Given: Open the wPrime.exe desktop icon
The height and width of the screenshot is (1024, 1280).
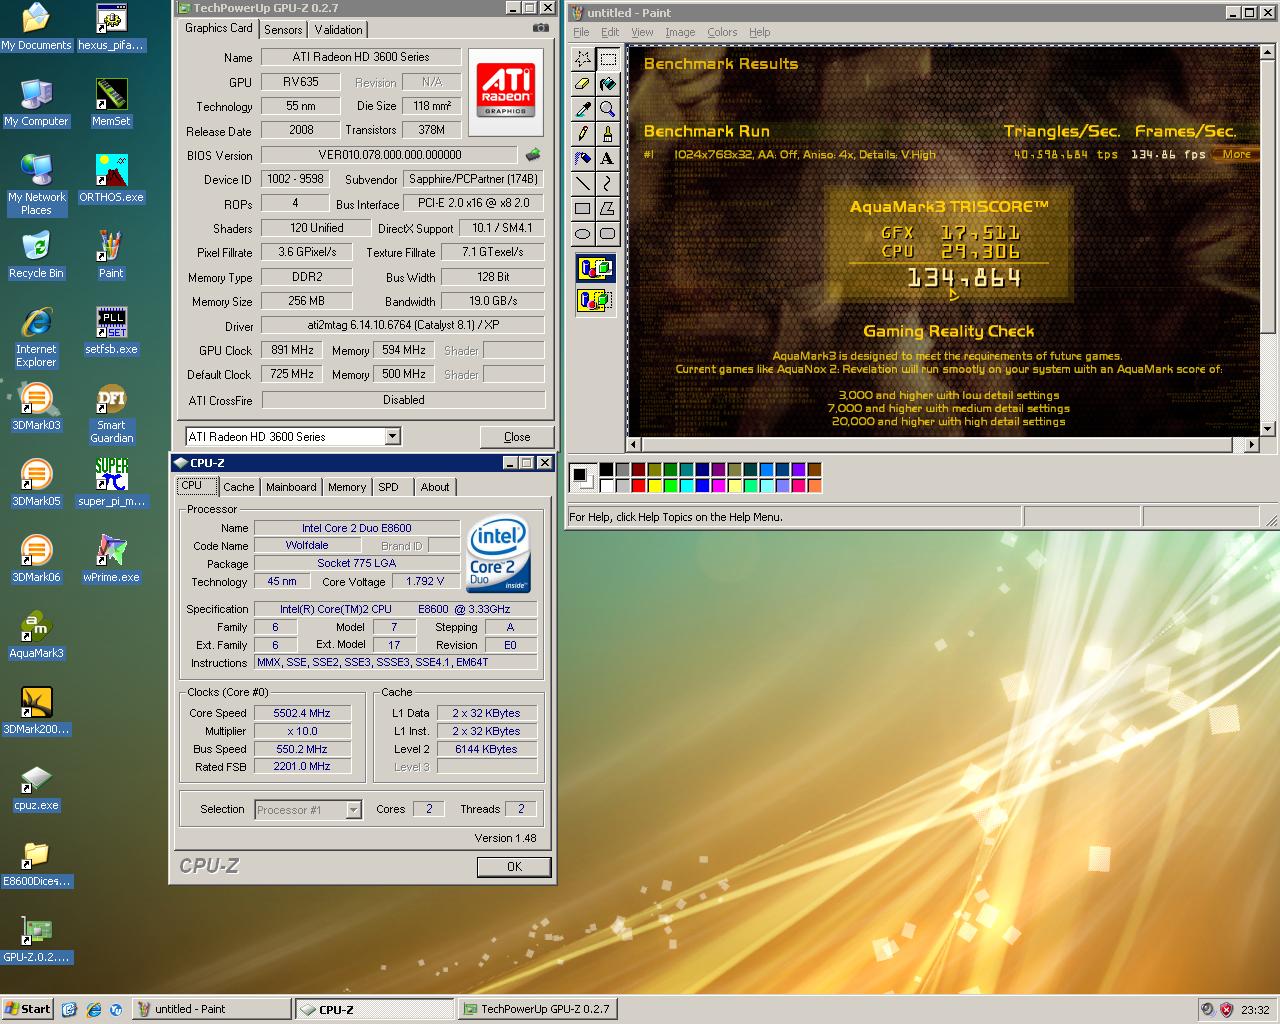Looking at the screenshot, I should [x=111, y=559].
